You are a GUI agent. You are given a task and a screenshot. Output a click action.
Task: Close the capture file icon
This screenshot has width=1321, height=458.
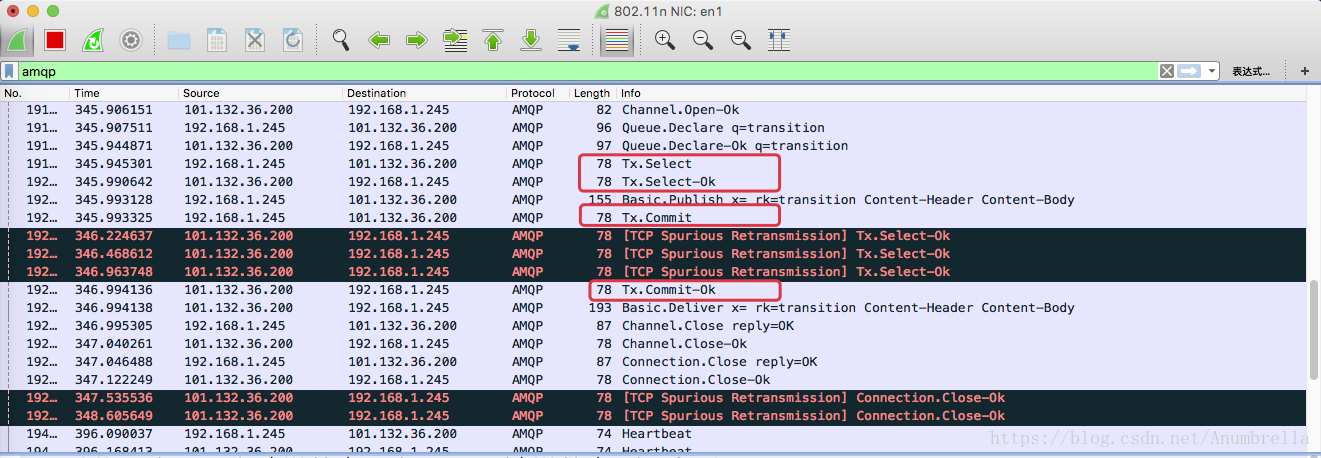pos(255,40)
